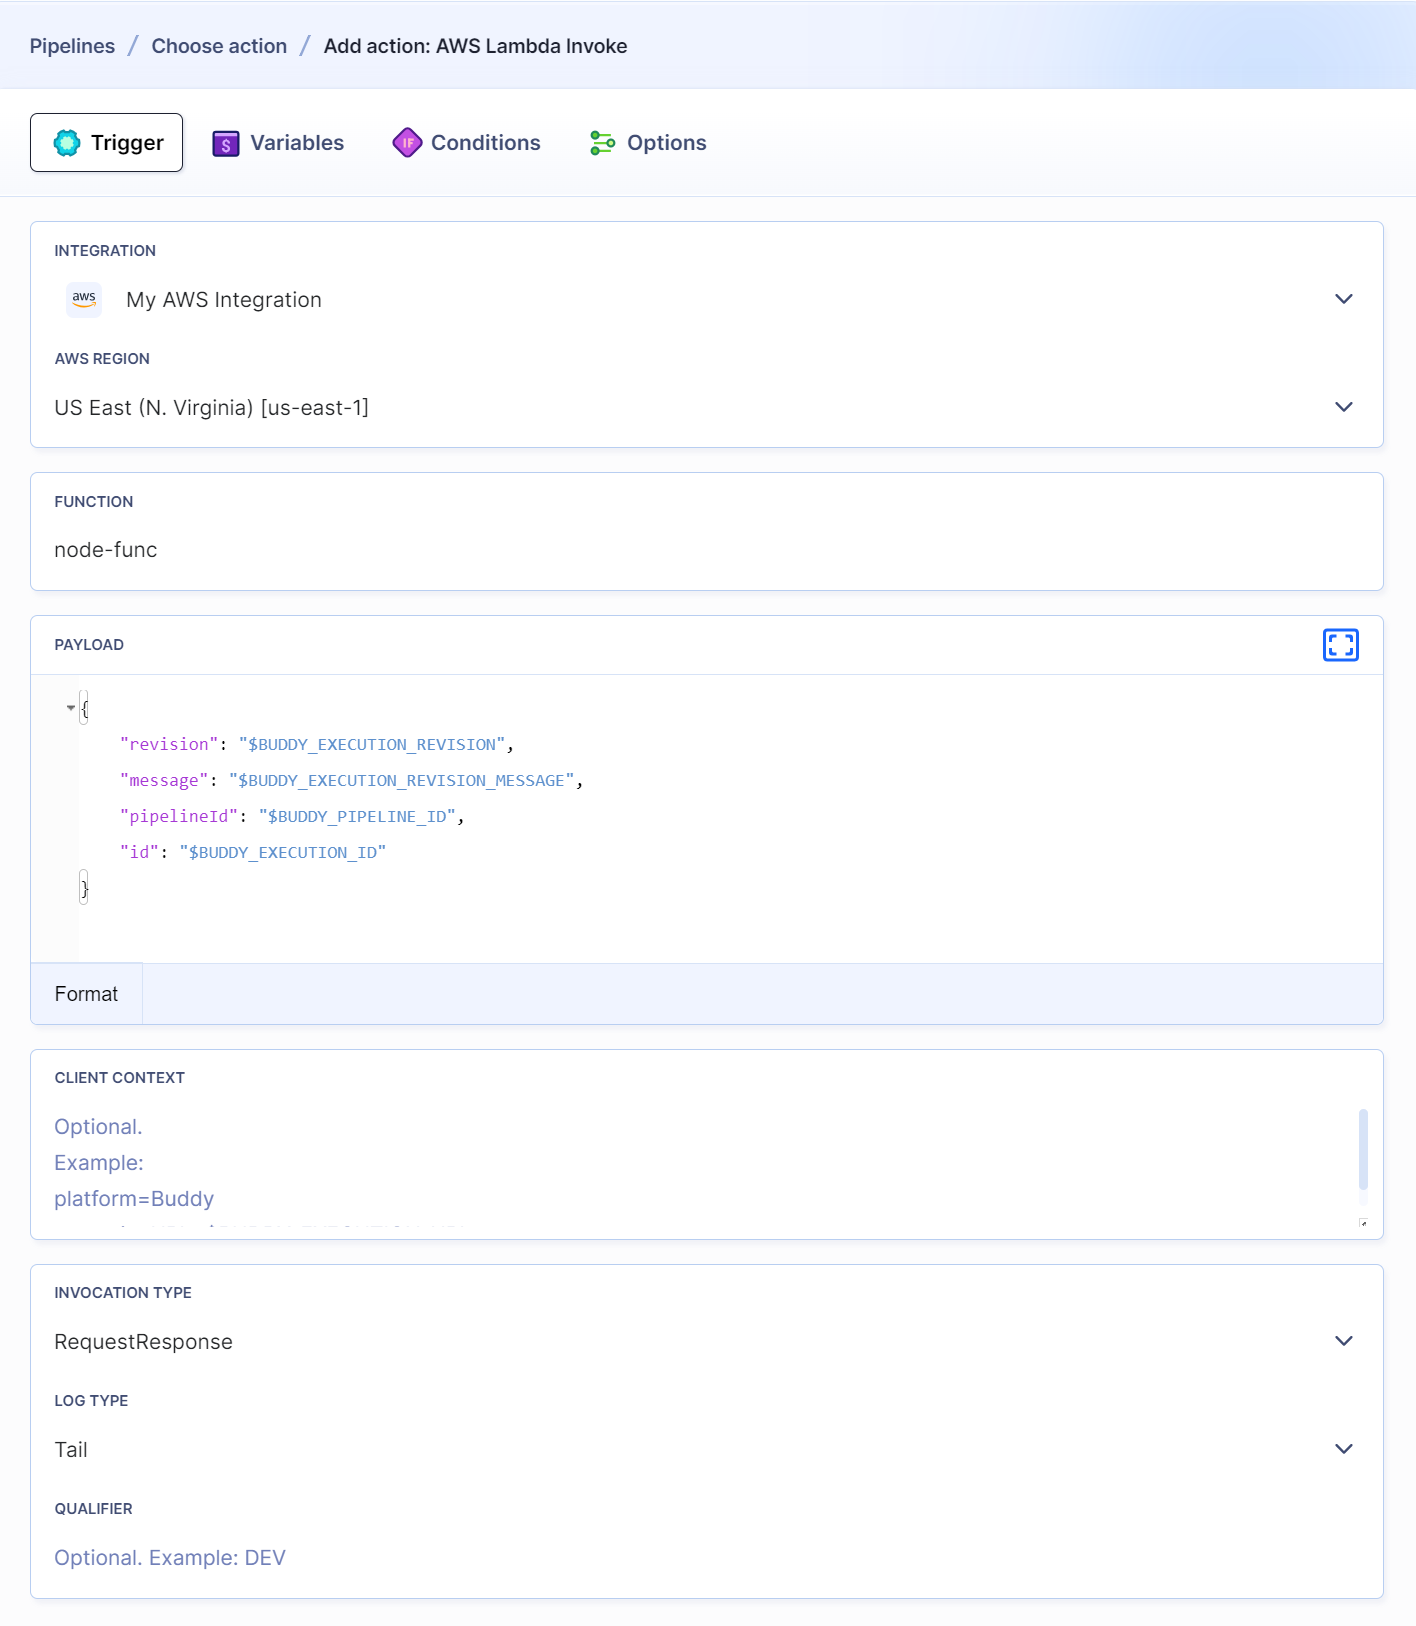Click the $BUDDY_PIPELINE_ID value in payload
This screenshot has width=1416, height=1626.
[x=358, y=816]
